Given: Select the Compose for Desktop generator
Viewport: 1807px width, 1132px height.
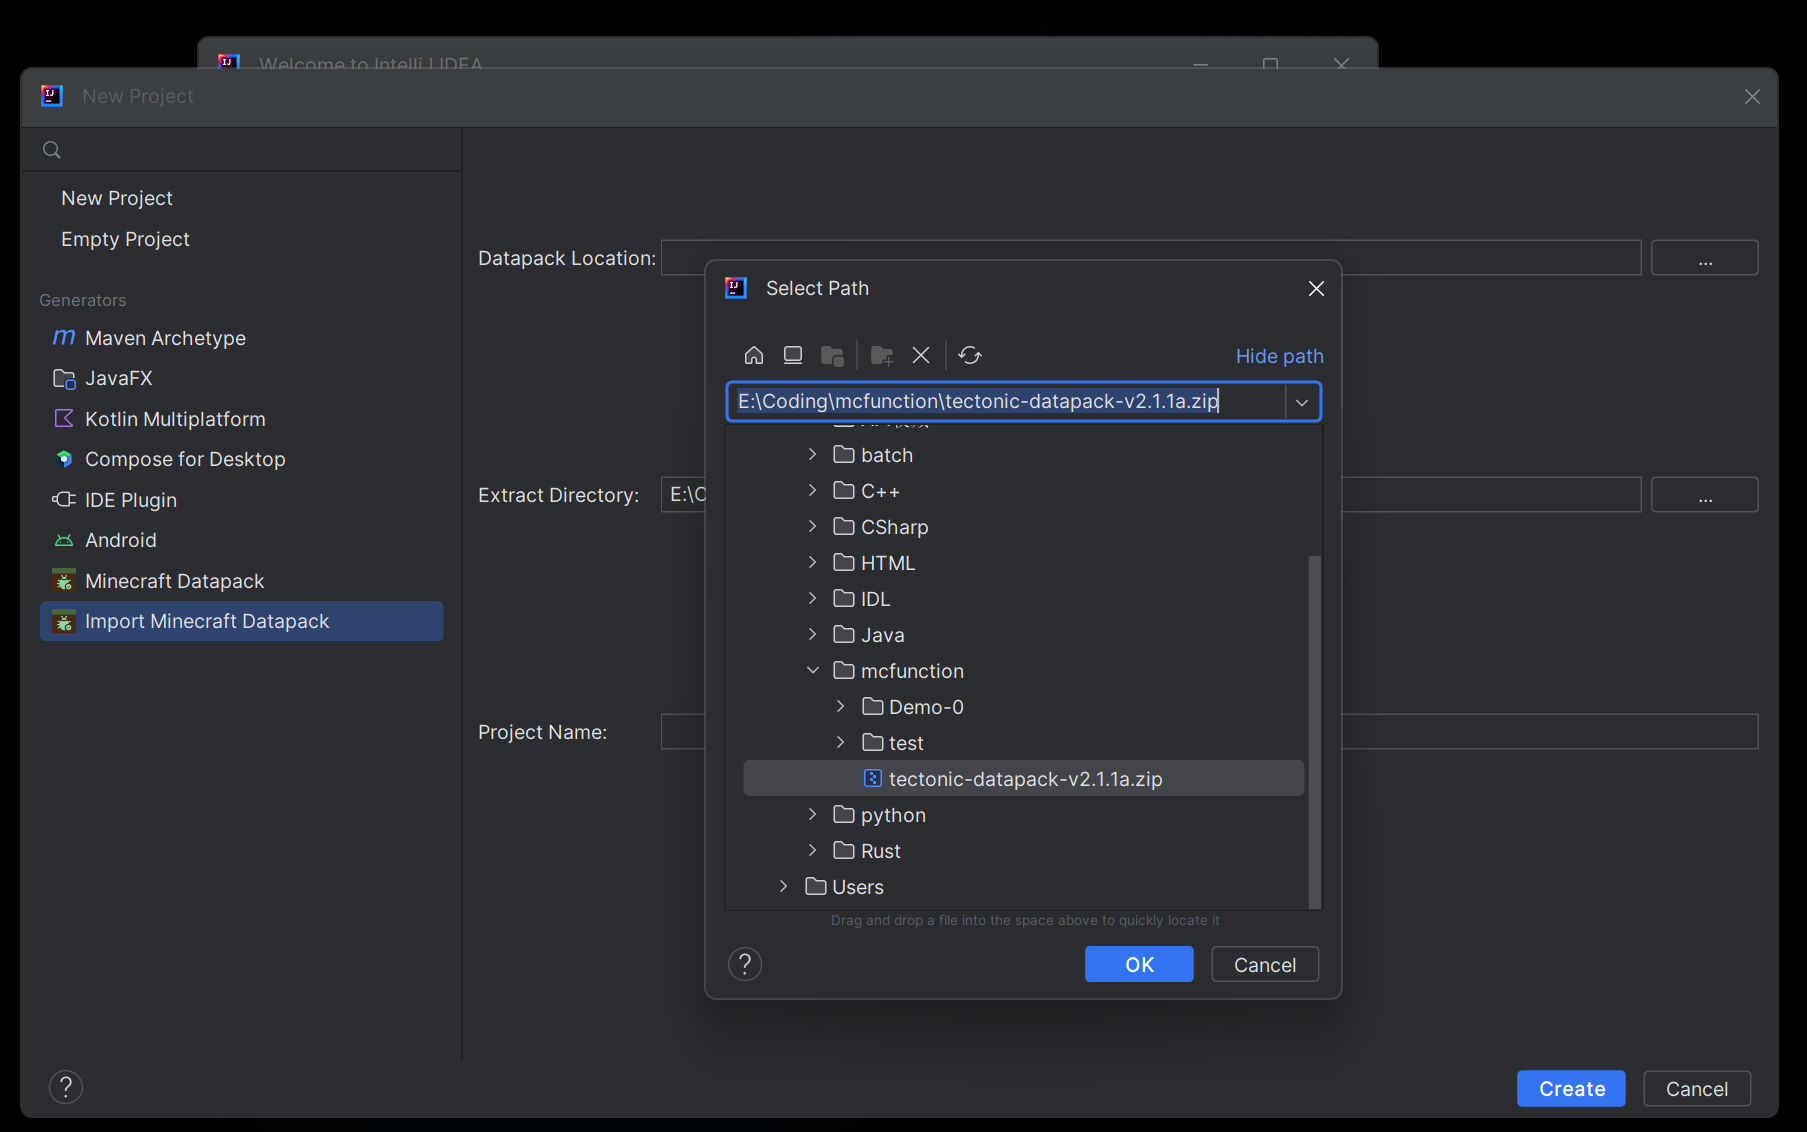Looking at the screenshot, I should 241,459.
